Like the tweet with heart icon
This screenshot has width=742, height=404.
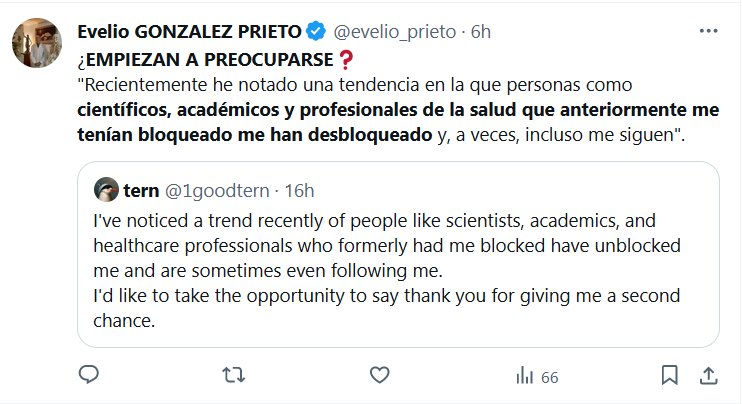tap(378, 376)
